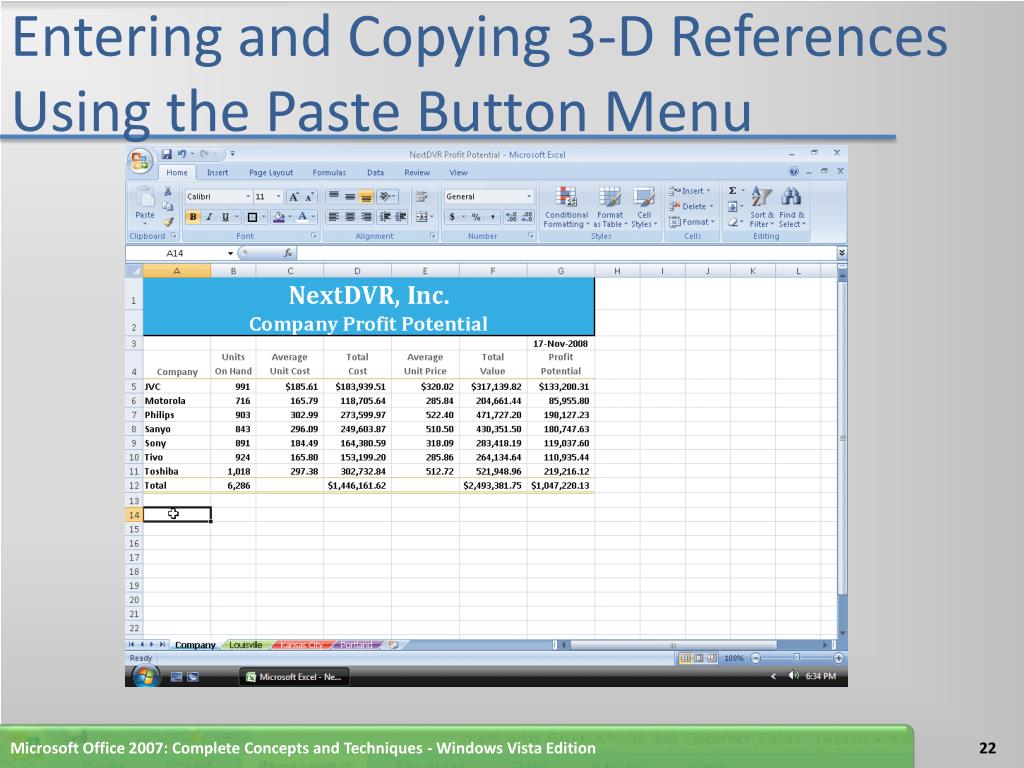Switch to the Insert ribbon tab
Image resolution: width=1024 pixels, height=768 pixels.
point(217,172)
